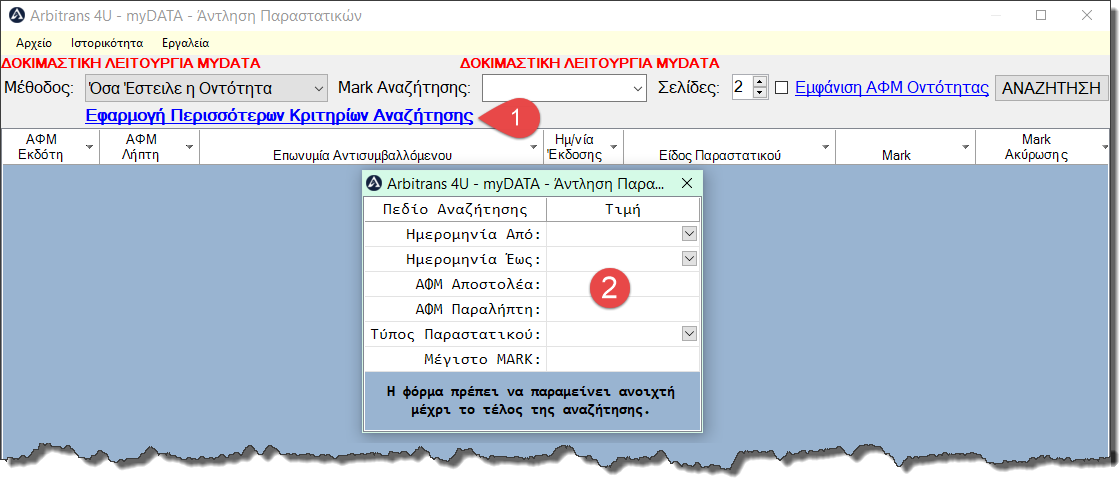Open the Ημερομηνία Έως date picker arrow
The height and width of the screenshot is (478, 1119).
[x=689, y=258]
